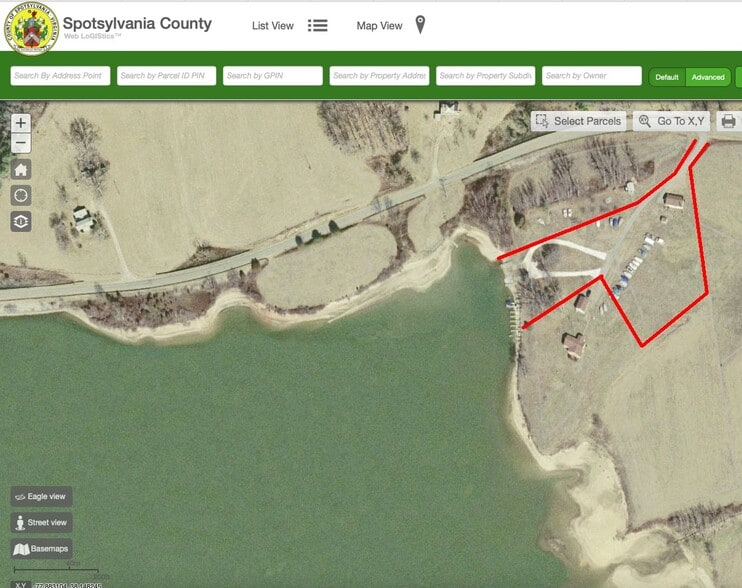This screenshot has height=588, width=742.
Task: Click the printer icon on the map
Action: (x=728, y=121)
